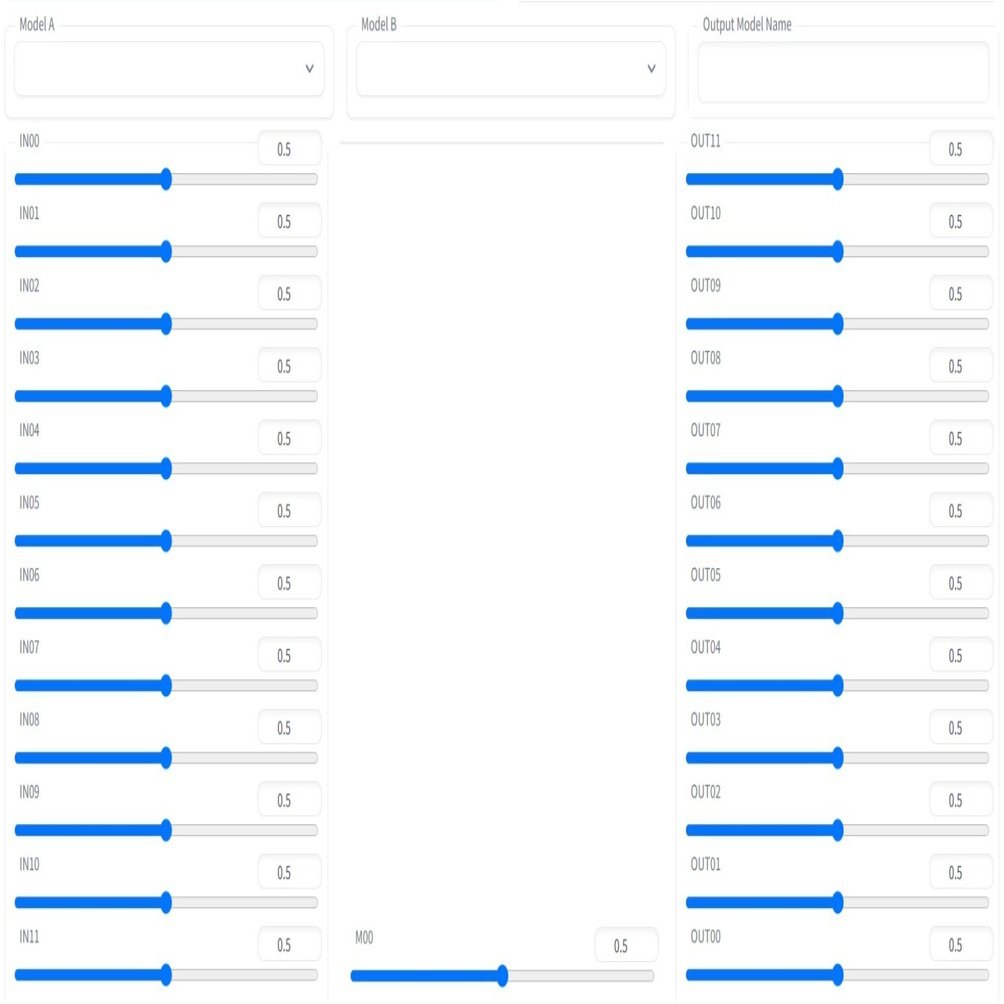Click the OUT11 slider handle
The image size is (1004, 1004).
(838, 179)
